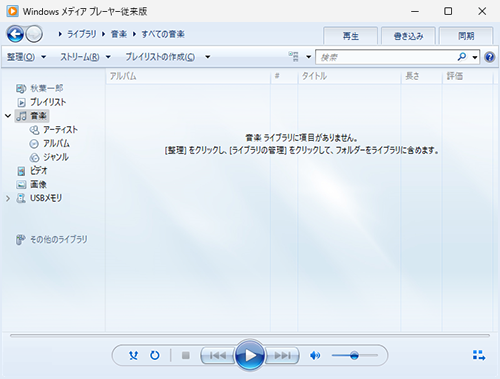The width and height of the screenshot is (500, 379).
Task: Switch to the 書き込み tab
Action: pos(408,36)
